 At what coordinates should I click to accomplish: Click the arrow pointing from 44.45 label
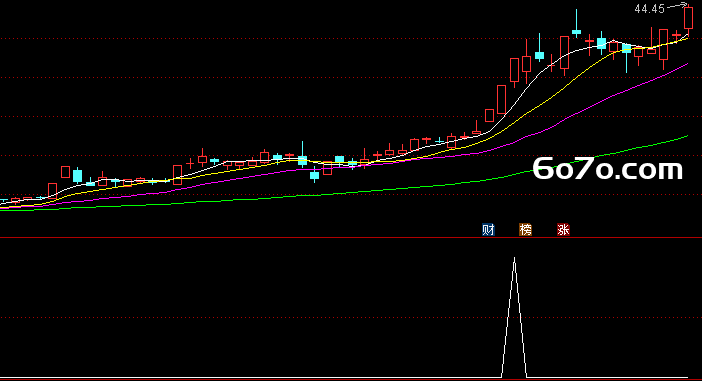(677, 6)
